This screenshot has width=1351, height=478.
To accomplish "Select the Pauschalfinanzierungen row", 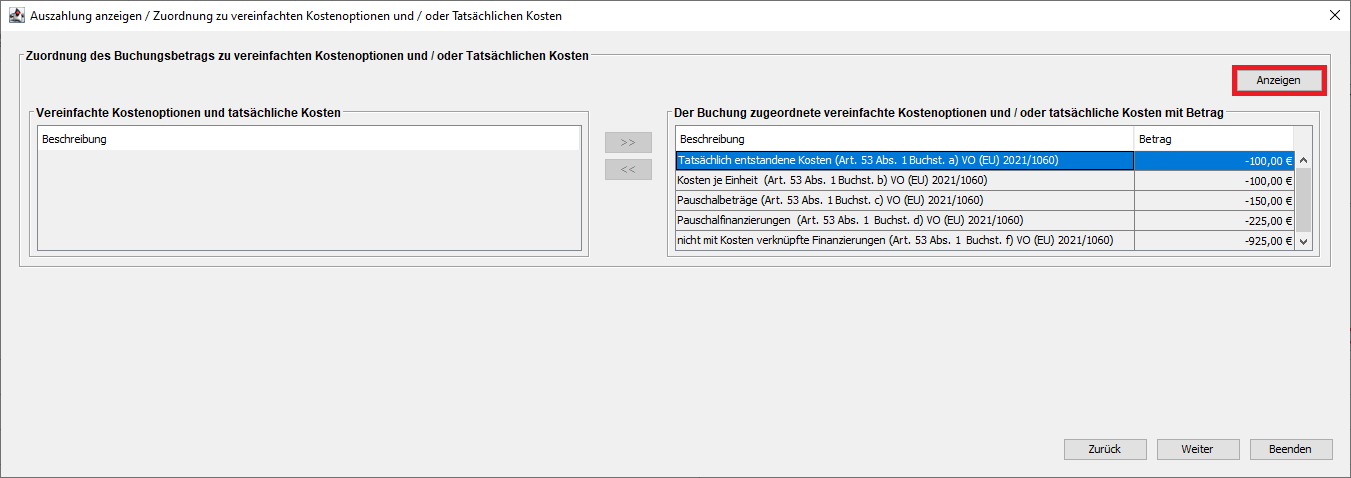I will point(904,220).
